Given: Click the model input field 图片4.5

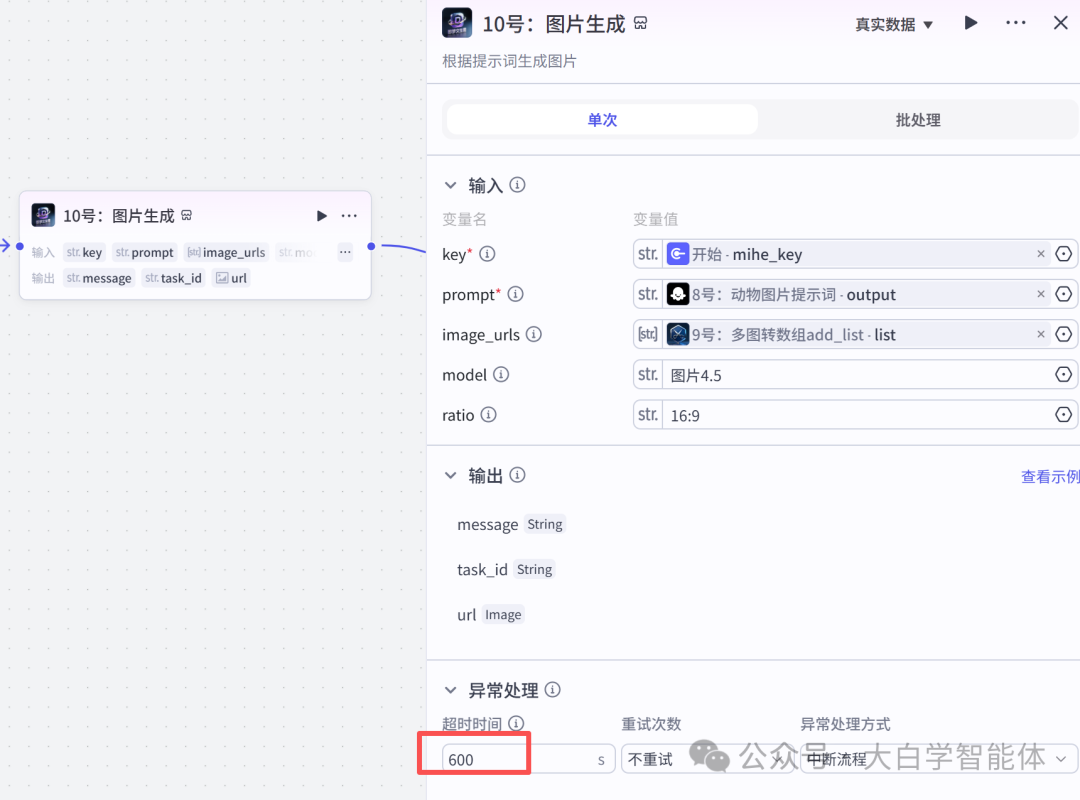Looking at the screenshot, I should (x=856, y=375).
